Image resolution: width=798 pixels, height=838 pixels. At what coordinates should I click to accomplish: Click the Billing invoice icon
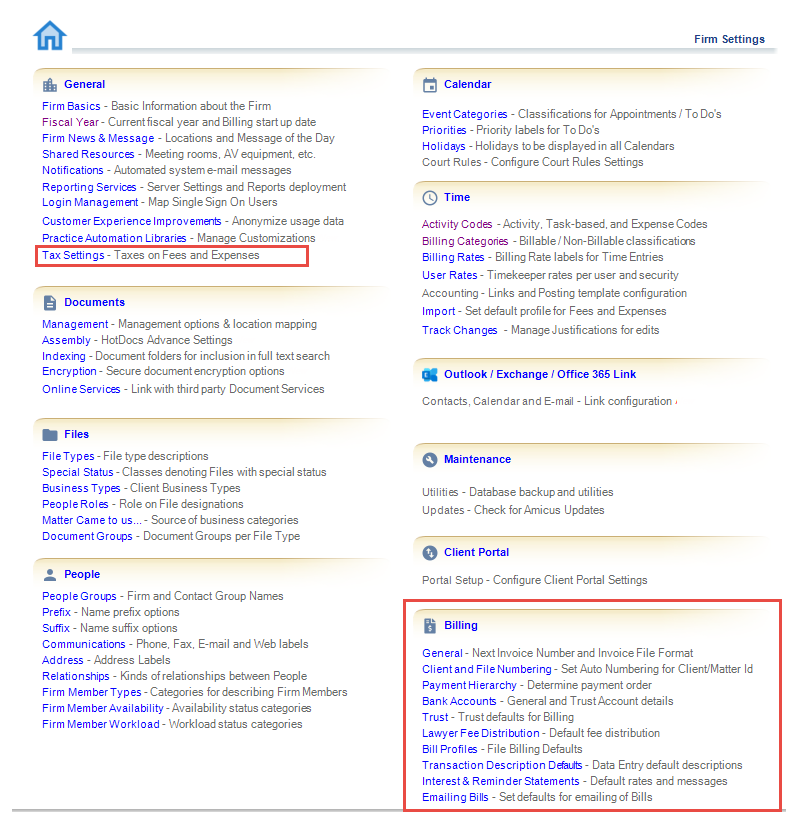pos(430,626)
